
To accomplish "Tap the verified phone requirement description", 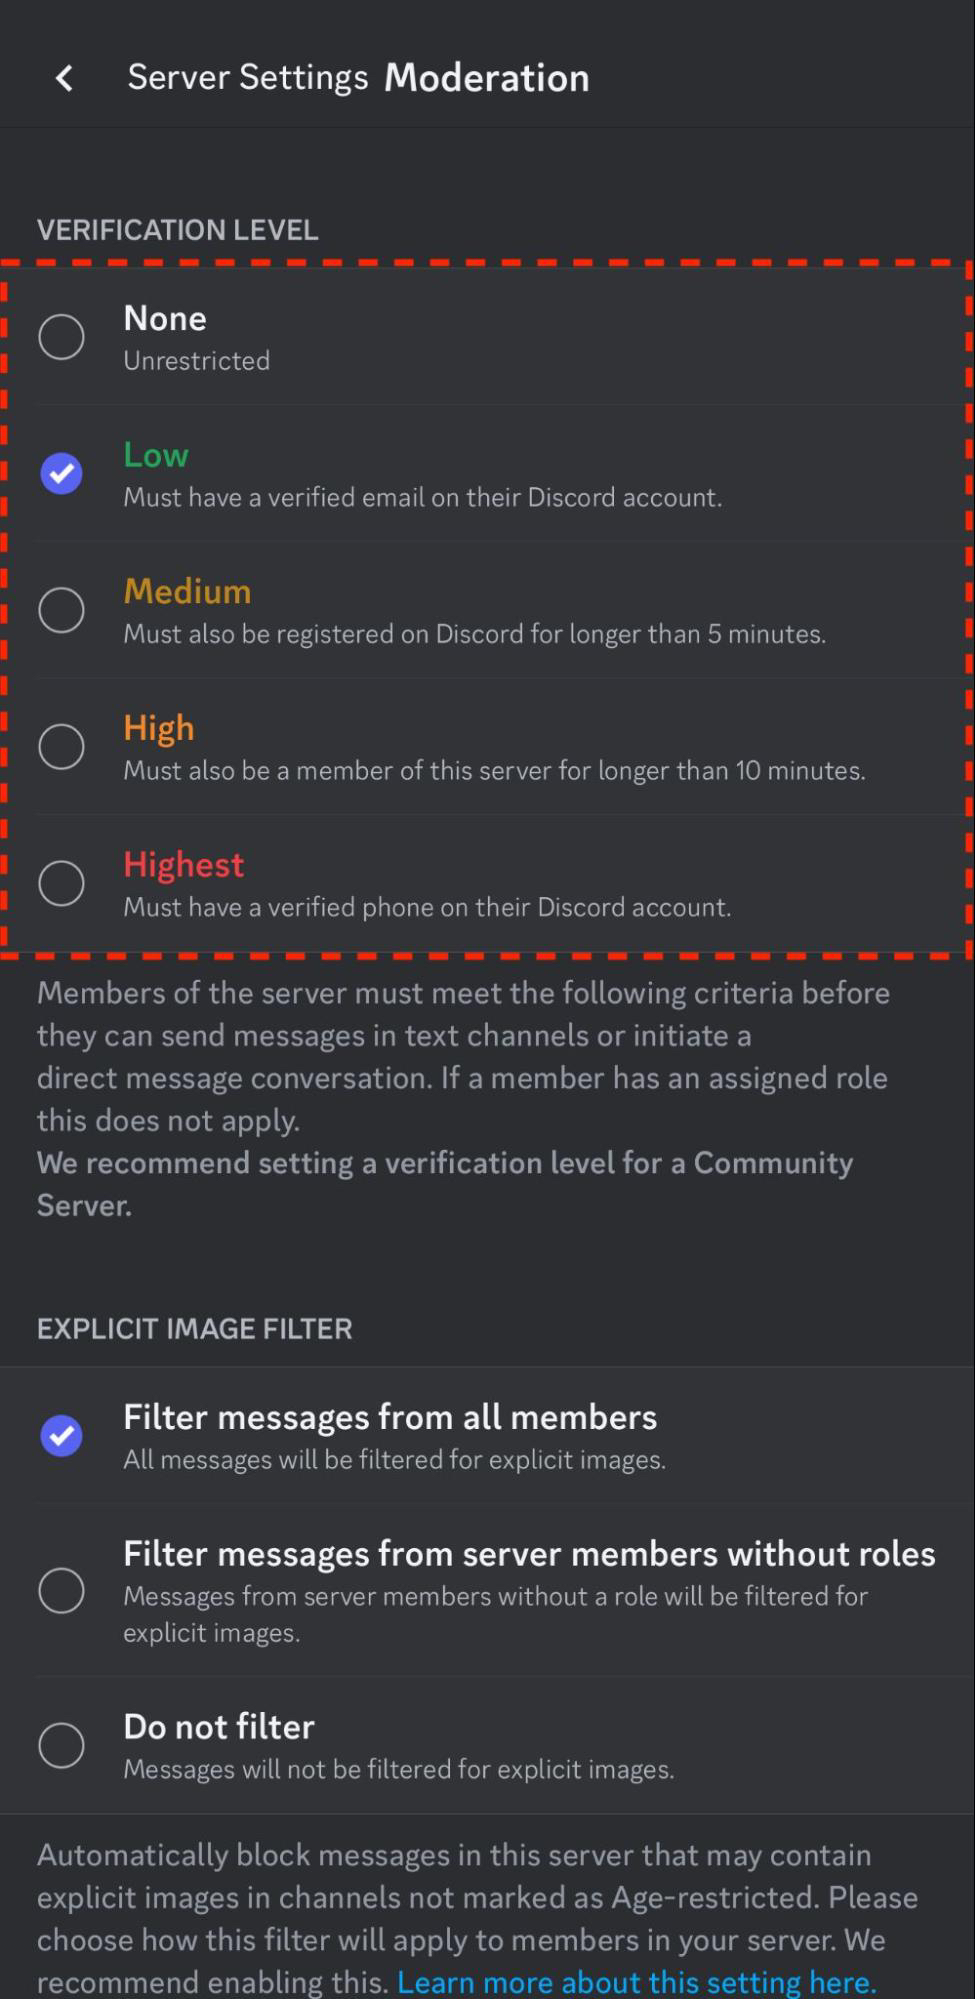I will pyautogui.click(x=427, y=907).
